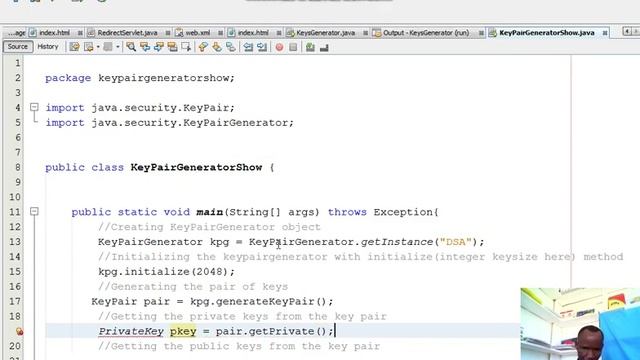
Task: Click kpg.initialize(2048); statement
Action: click(x=167, y=271)
